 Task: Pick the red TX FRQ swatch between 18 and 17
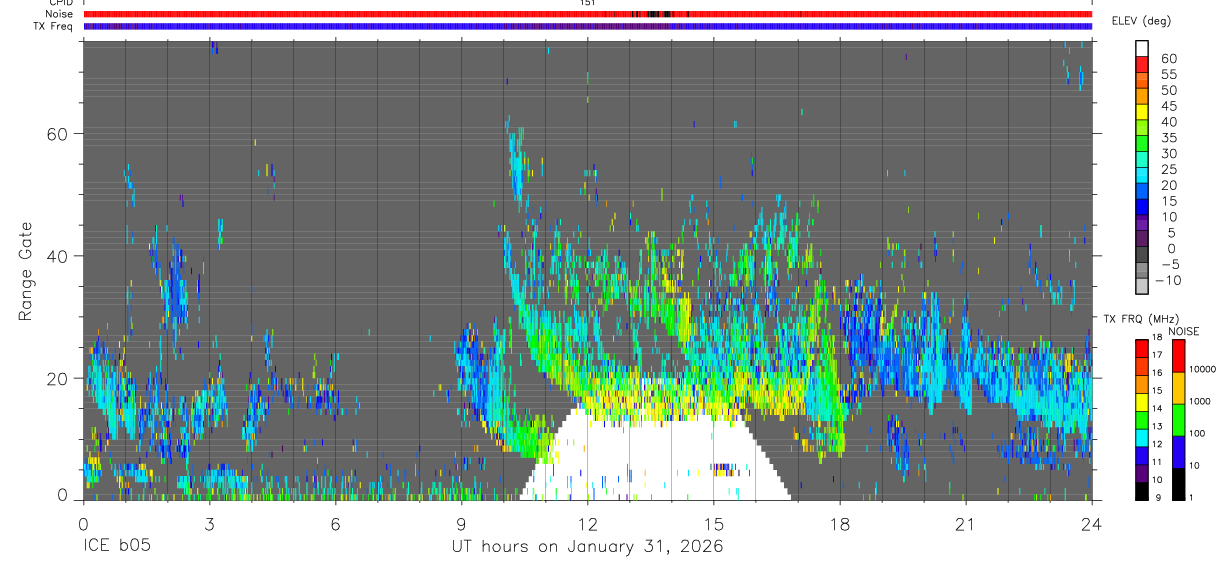tap(1142, 346)
